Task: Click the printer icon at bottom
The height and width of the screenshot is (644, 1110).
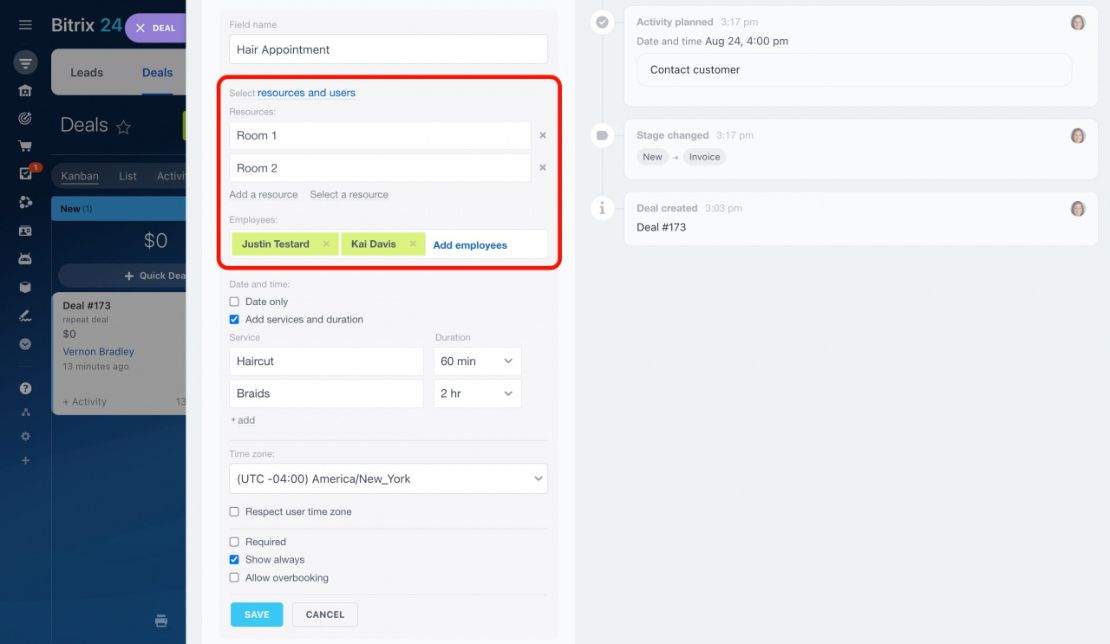Action: (x=161, y=621)
